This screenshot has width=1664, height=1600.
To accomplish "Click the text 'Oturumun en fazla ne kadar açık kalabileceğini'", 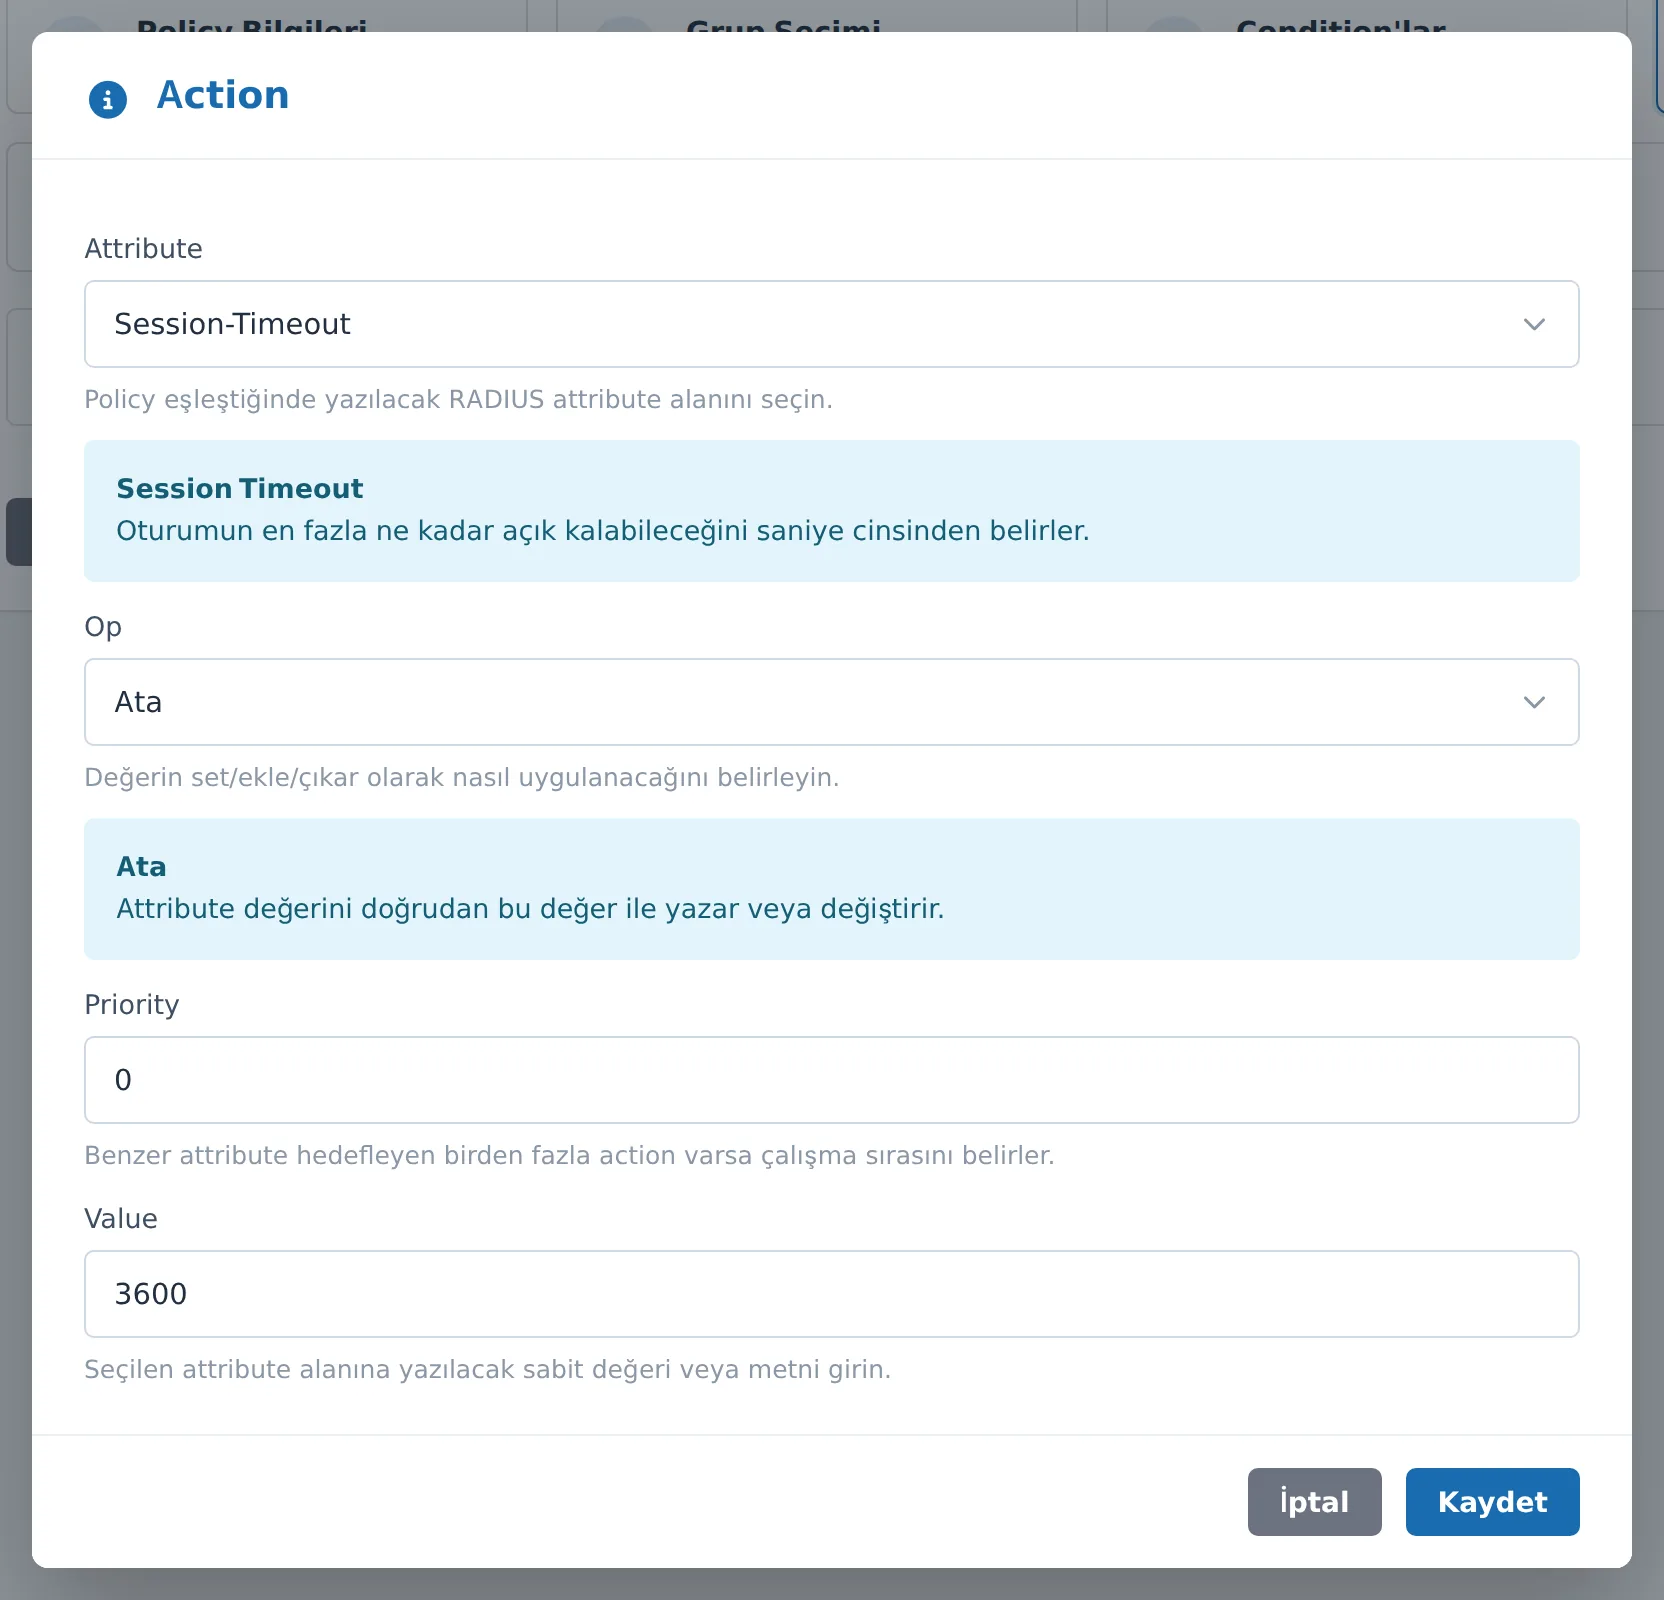I will (x=432, y=530).
